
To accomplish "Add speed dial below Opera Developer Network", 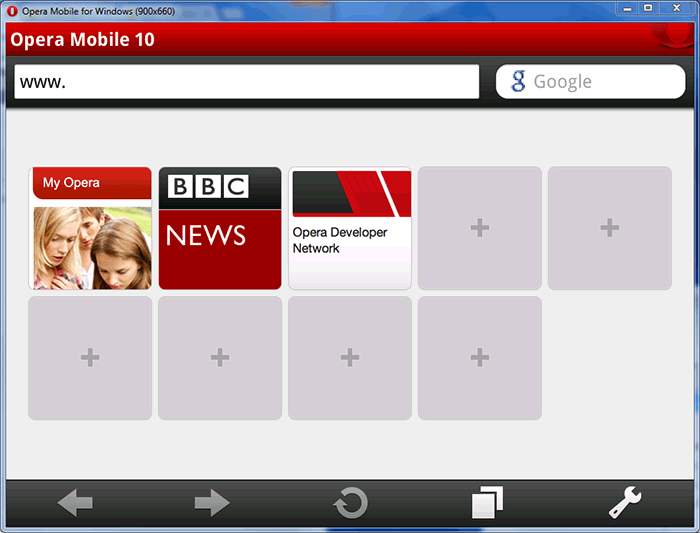I will 350,358.
